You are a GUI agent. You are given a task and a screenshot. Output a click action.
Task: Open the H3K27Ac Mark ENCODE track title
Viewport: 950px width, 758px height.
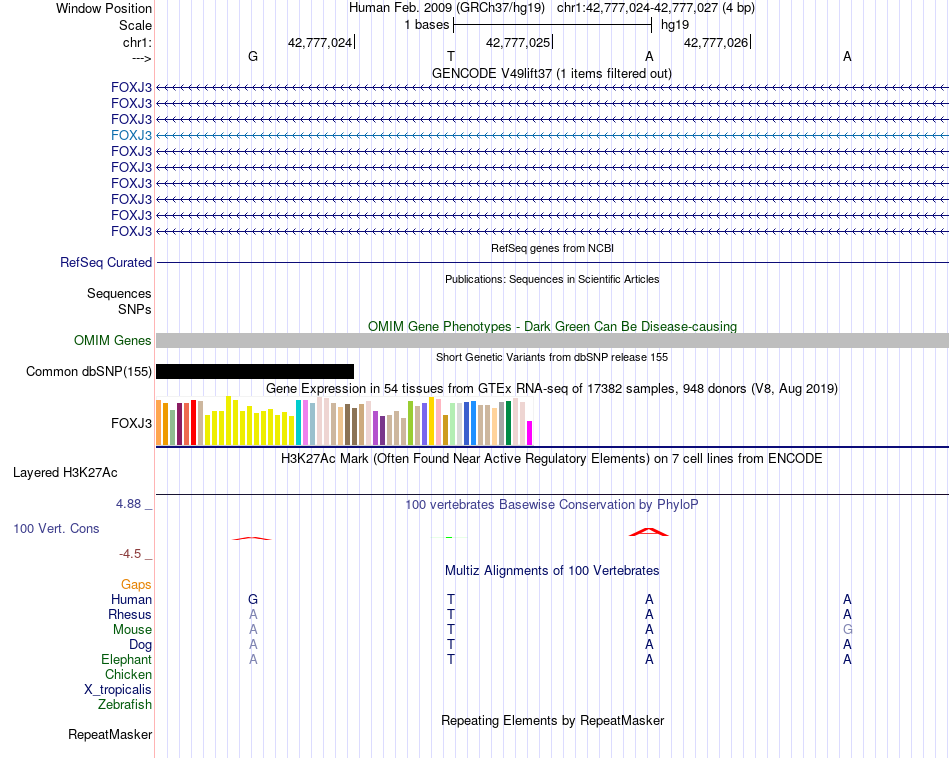click(551, 458)
